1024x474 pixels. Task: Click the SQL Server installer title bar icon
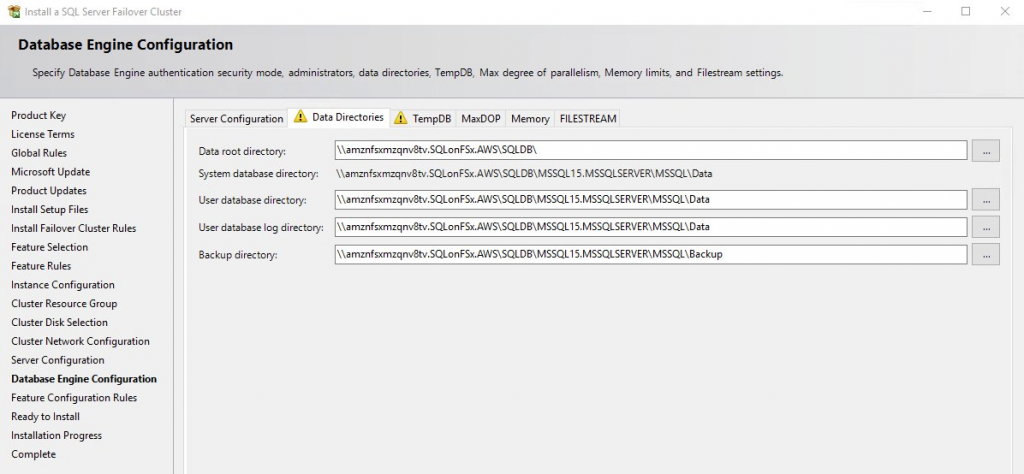point(14,12)
